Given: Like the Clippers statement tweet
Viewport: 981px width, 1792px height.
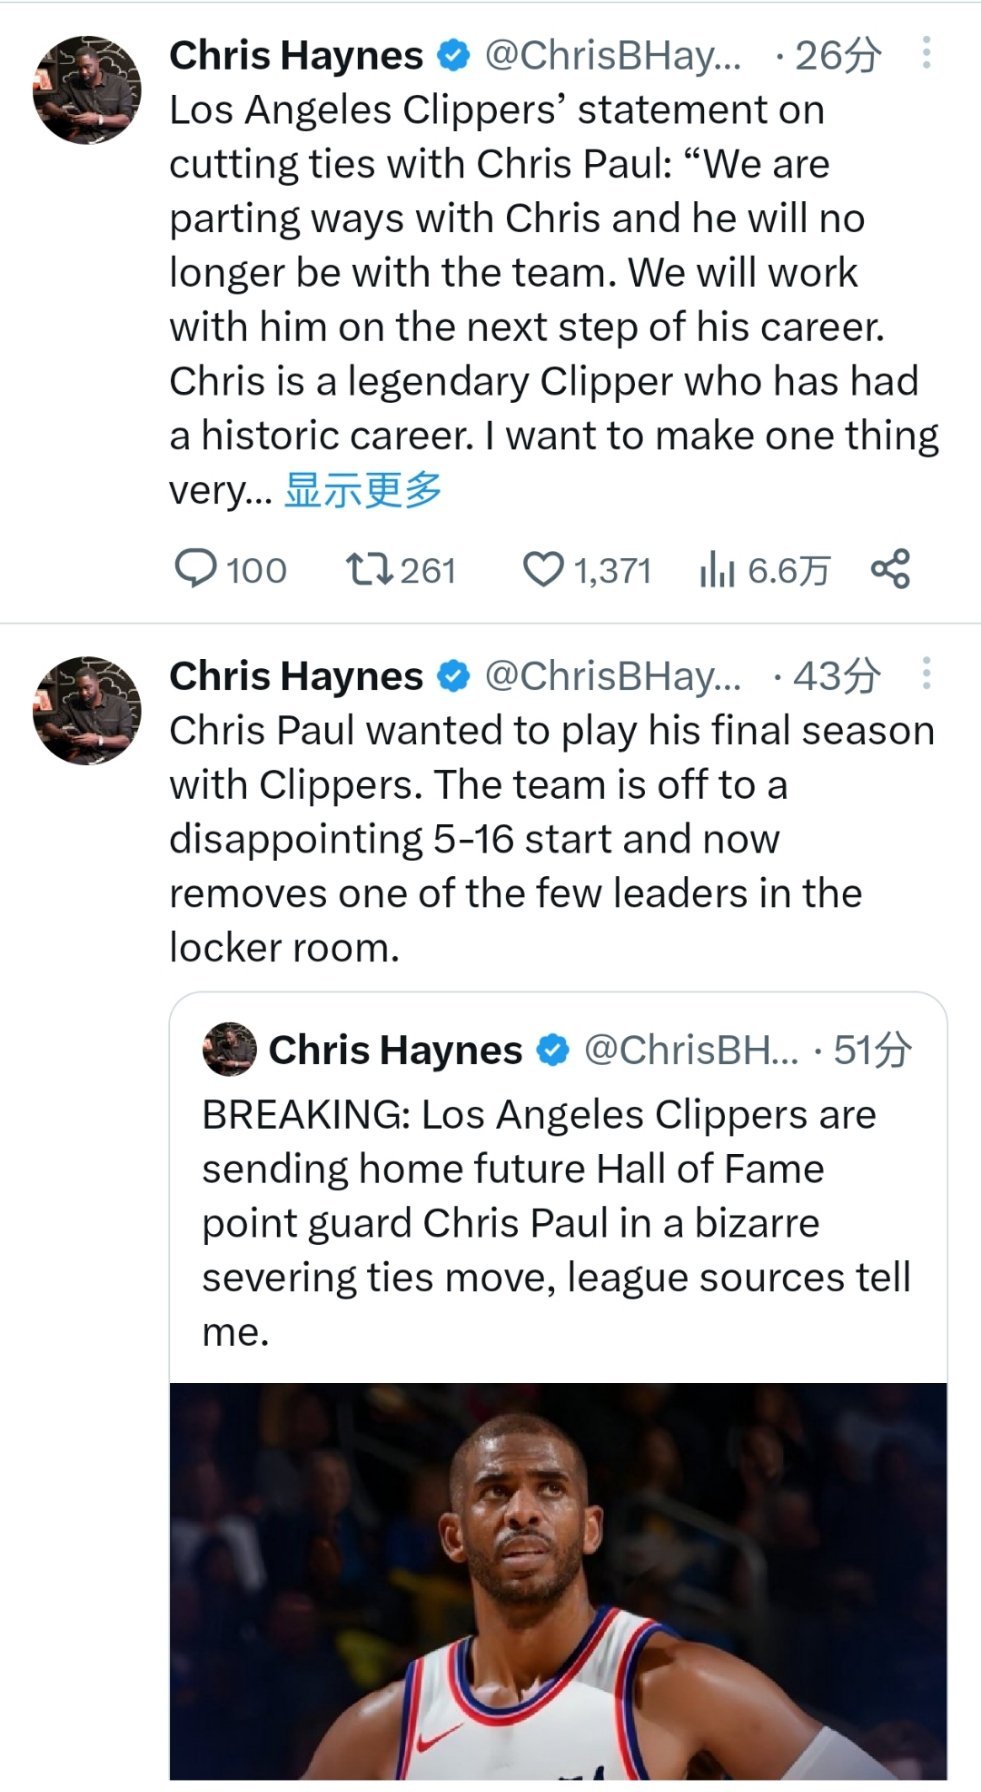Looking at the screenshot, I should click(543, 569).
